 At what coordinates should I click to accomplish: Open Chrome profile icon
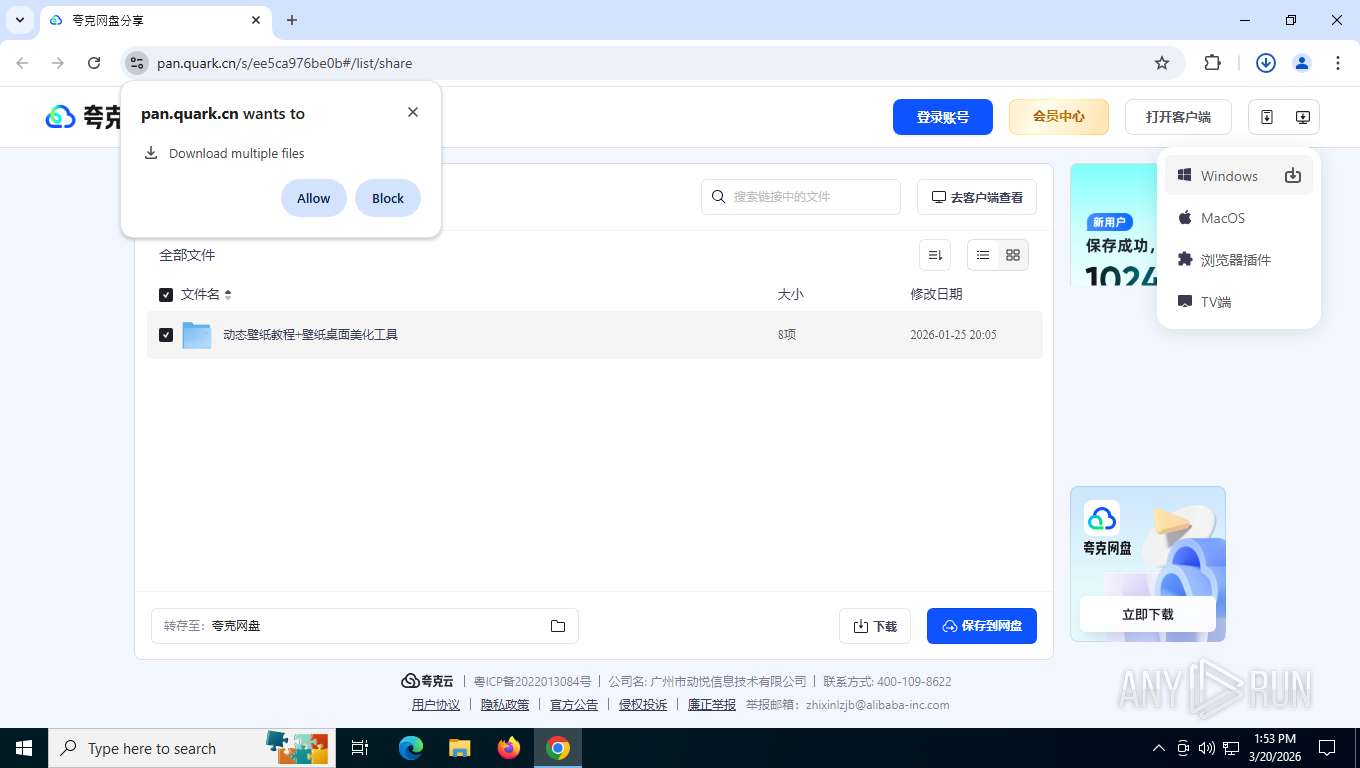click(x=1302, y=63)
